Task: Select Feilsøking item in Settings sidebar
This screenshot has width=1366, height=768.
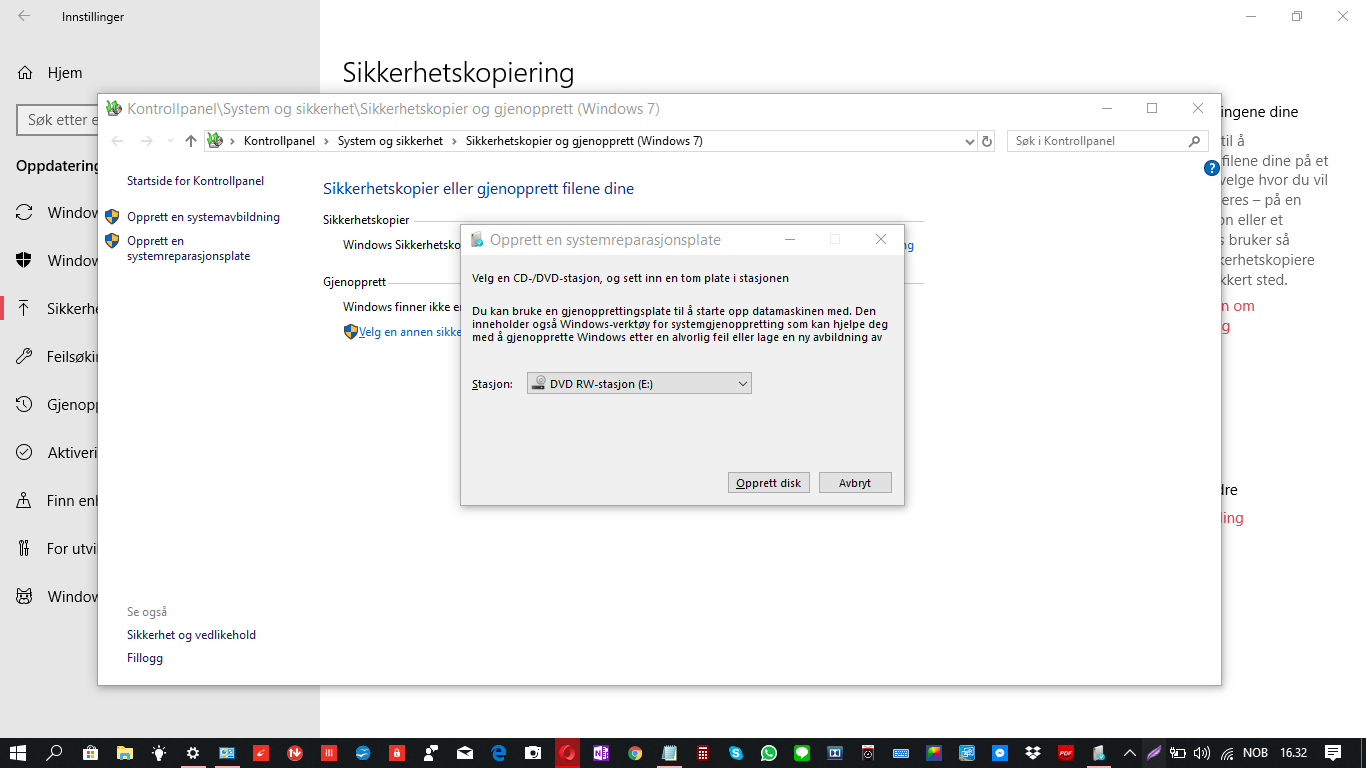Action: tap(58, 356)
